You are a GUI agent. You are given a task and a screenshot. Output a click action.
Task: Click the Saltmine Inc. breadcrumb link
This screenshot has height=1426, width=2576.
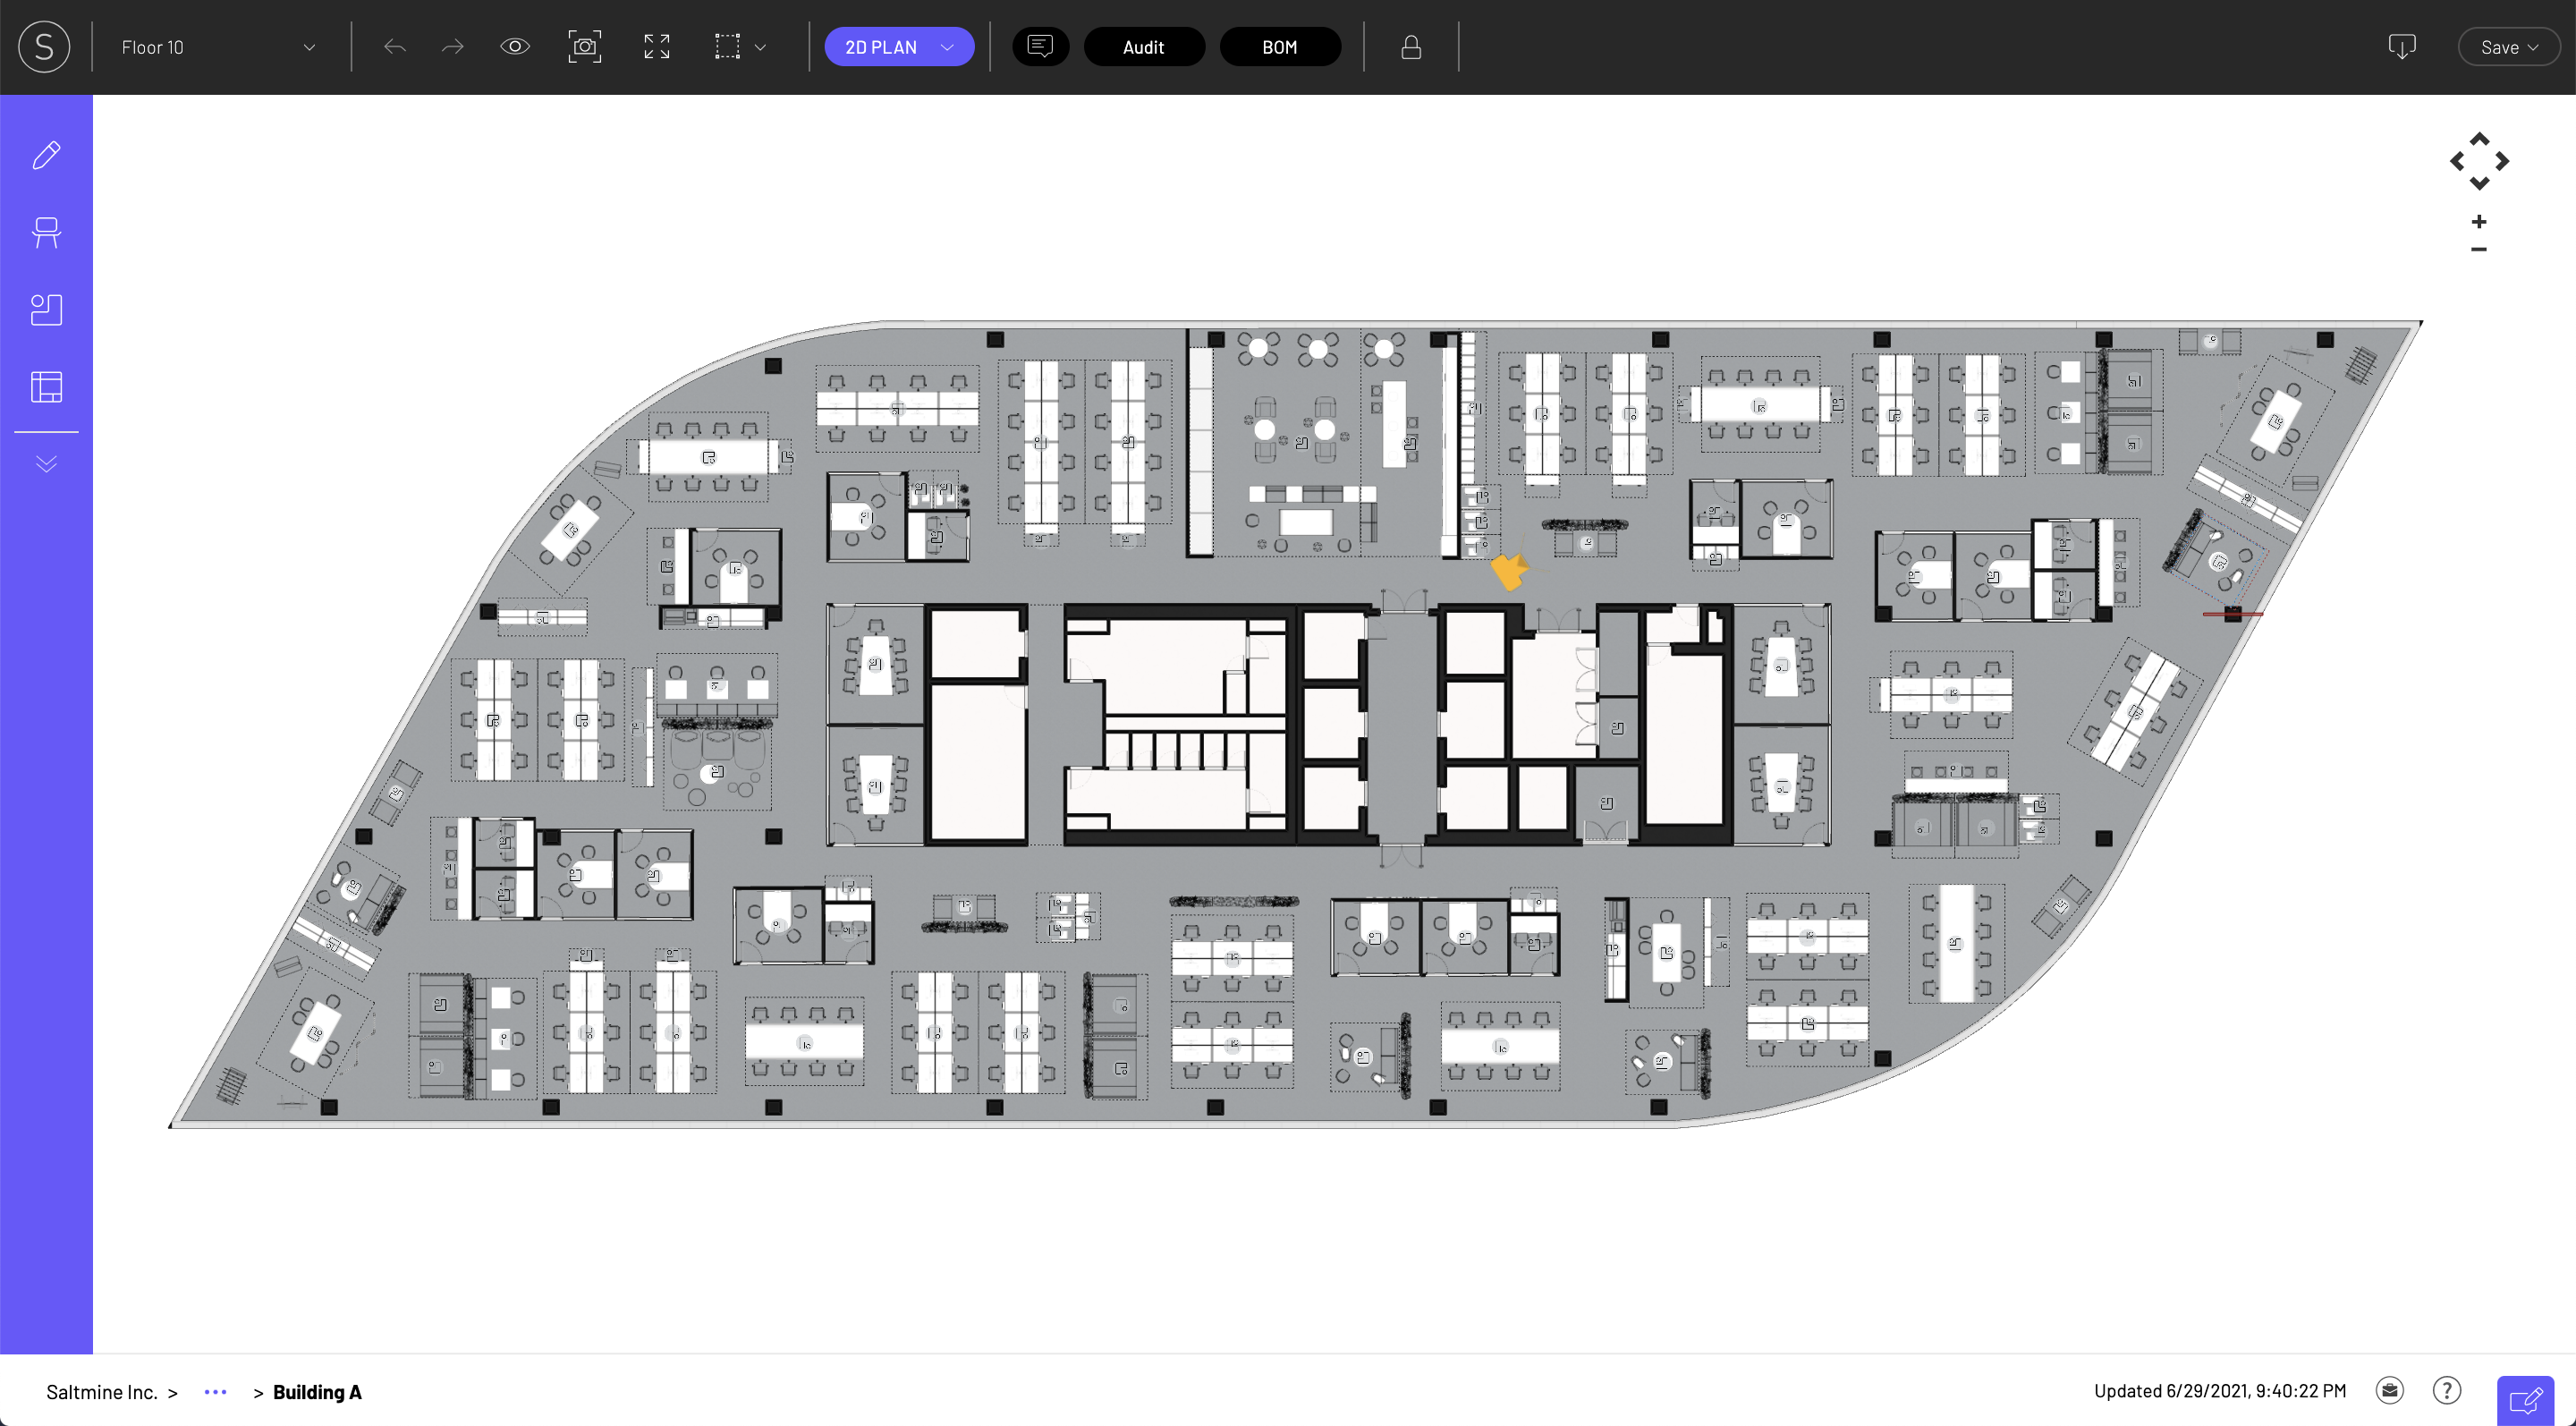(x=102, y=1392)
